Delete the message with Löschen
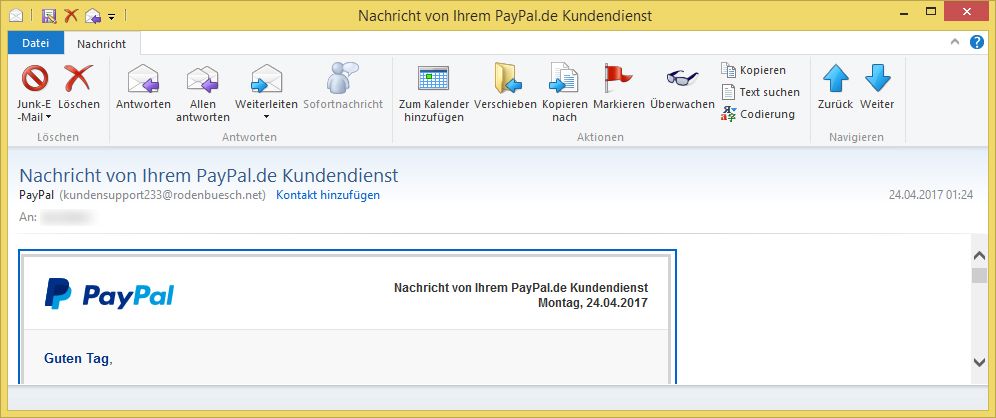This screenshot has width=996, height=418. click(79, 87)
